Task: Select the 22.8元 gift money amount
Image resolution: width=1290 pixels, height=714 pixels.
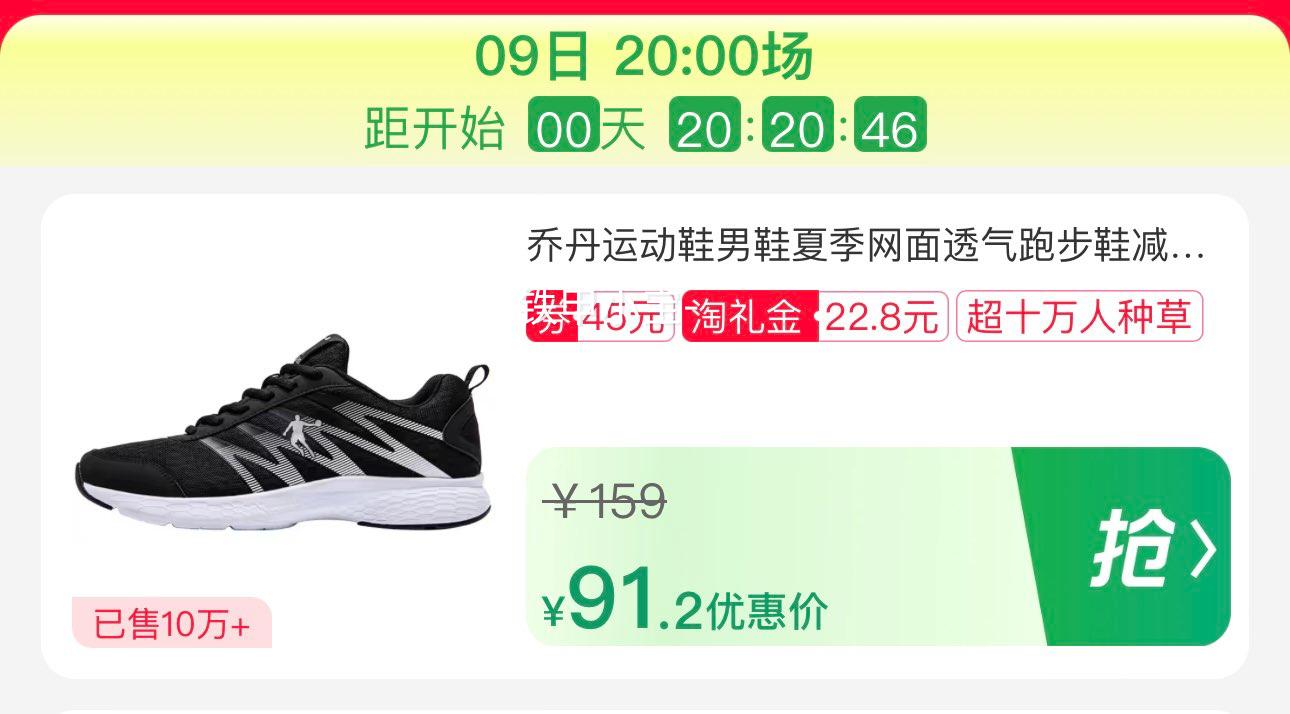Action: pos(882,317)
